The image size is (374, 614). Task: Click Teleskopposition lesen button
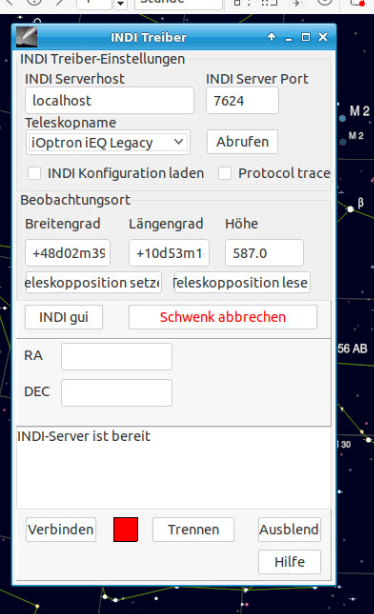click(242, 282)
